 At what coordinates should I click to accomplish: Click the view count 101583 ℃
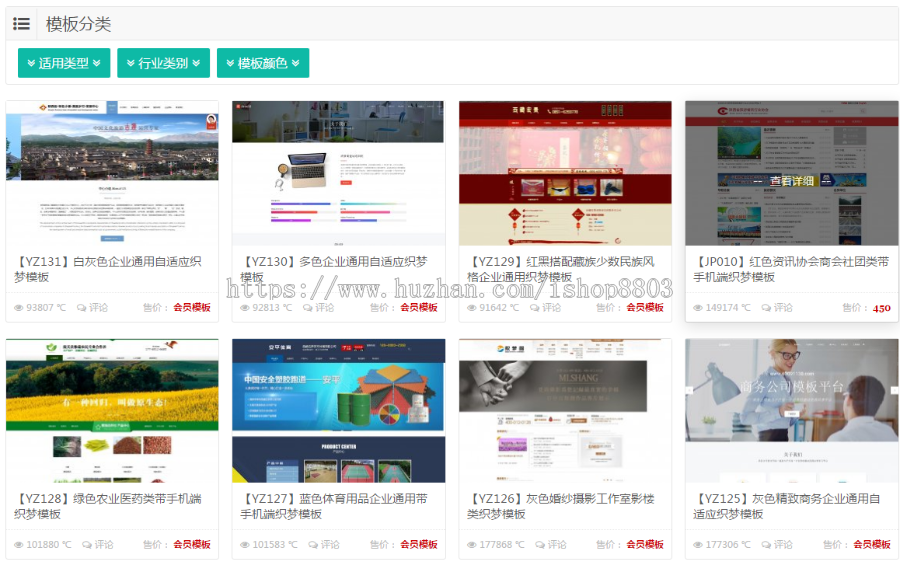coord(275,544)
